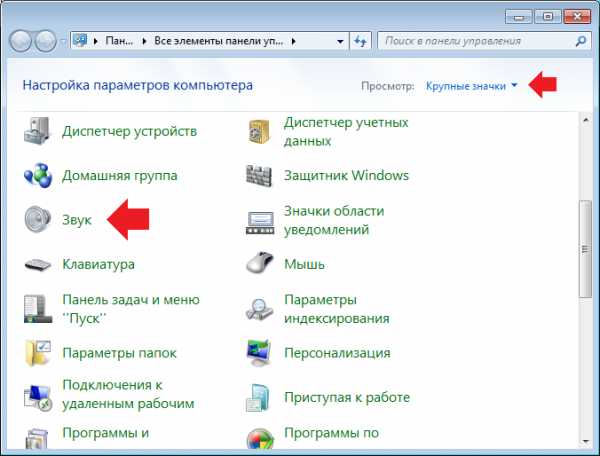Open the Значки области уведомлений link
Screen dimensions: 600x456
click(334, 220)
